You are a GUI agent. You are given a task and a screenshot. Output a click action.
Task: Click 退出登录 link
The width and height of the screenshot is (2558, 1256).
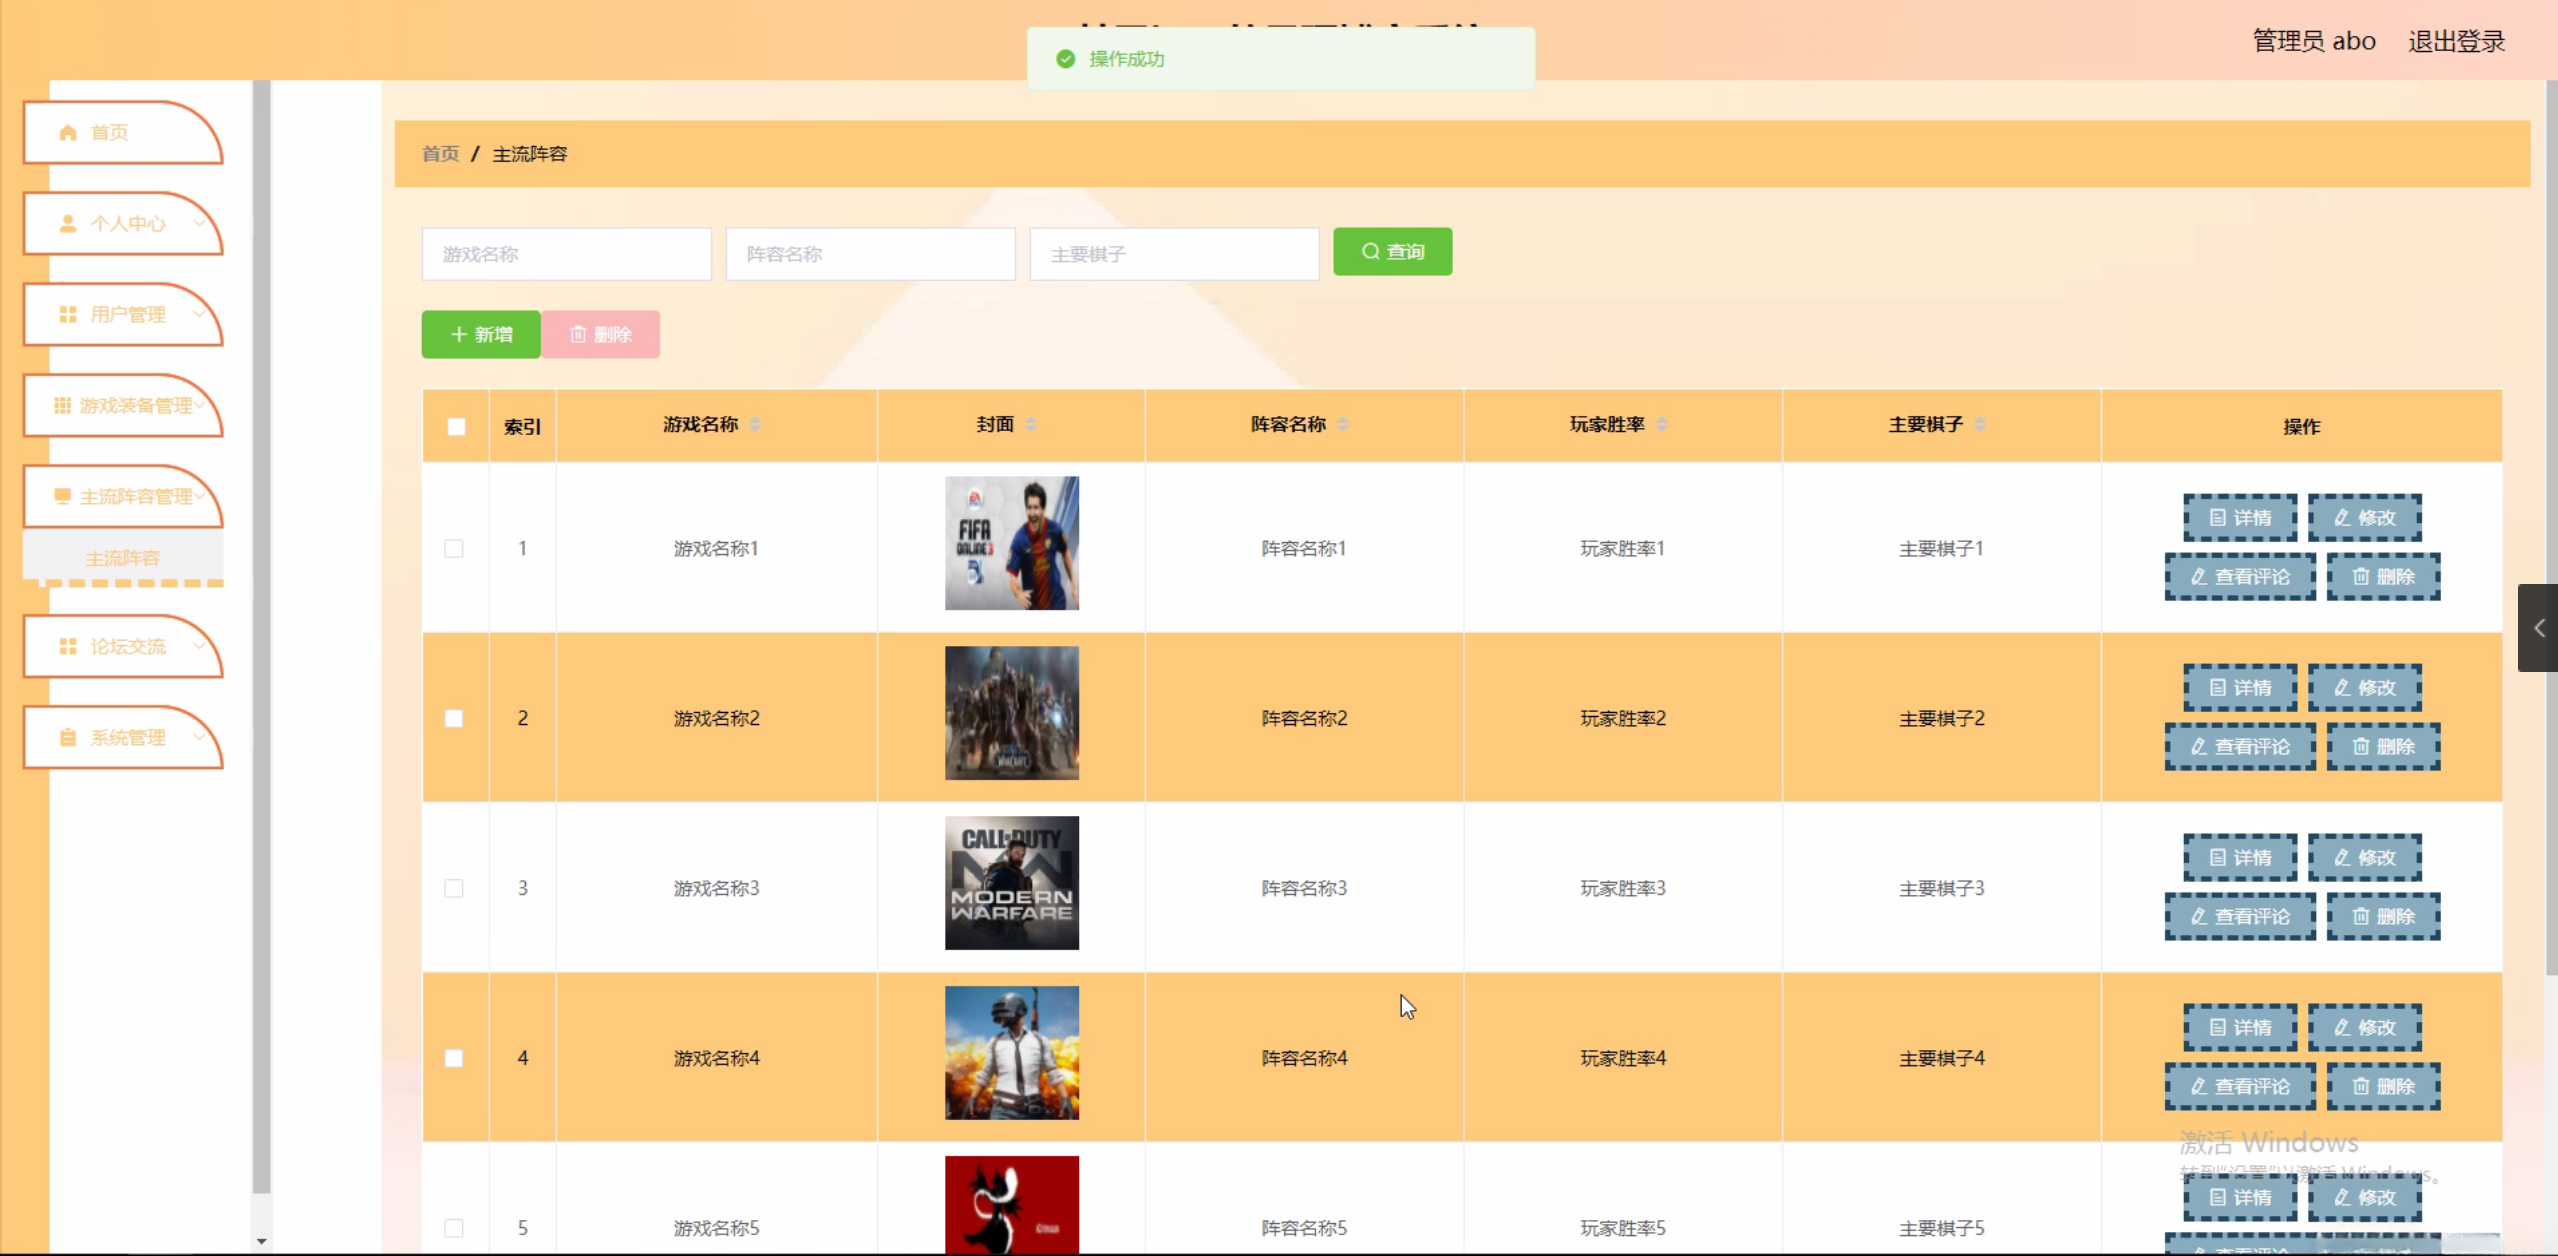[x=2456, y=41]
